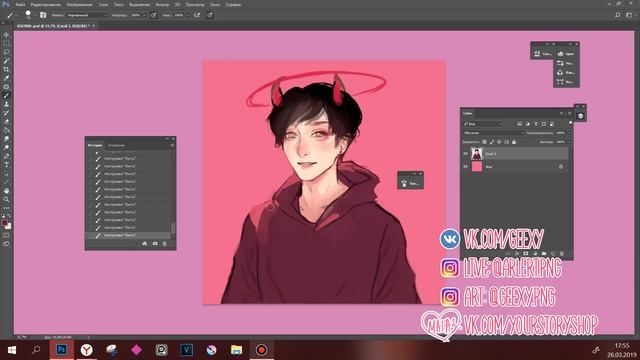Toggle lock position in Layers panel
640x360 pixels.
pyautogui.click(x=499, y=142)
